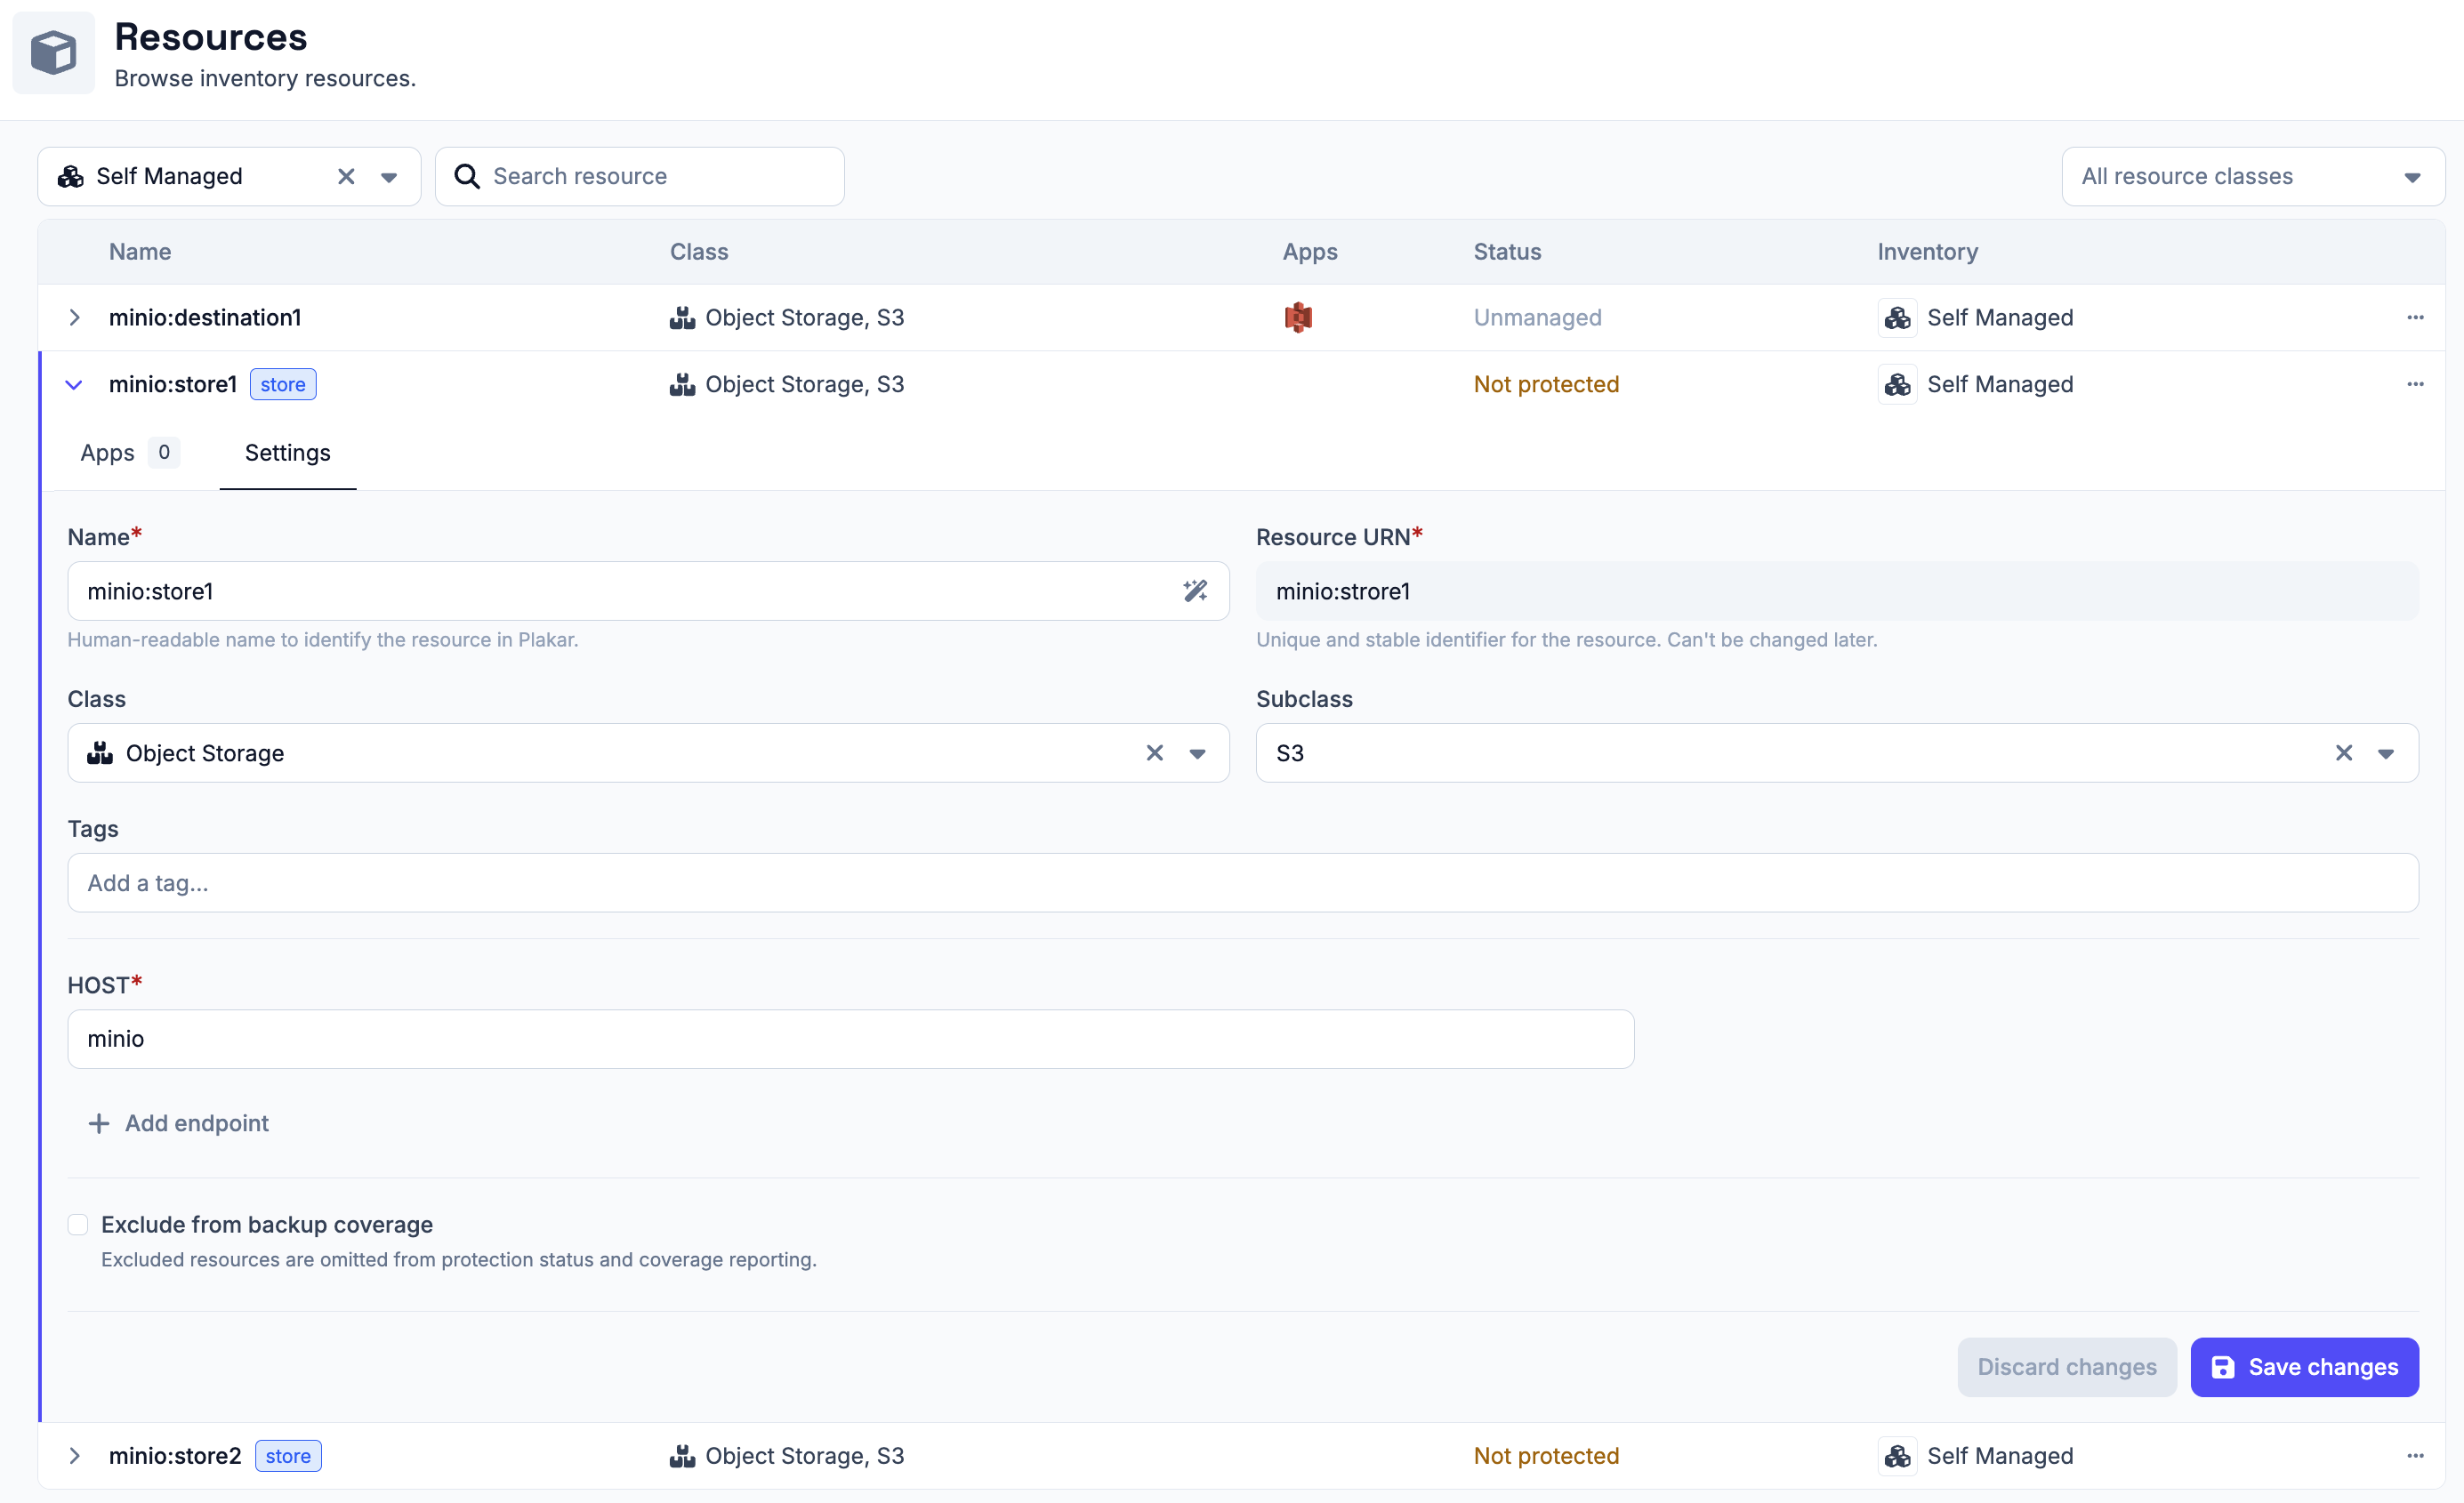Screen dimensions: 2464x1503
Task: Open the All resource classes dropdown
Action: (x=2253, y=176)
